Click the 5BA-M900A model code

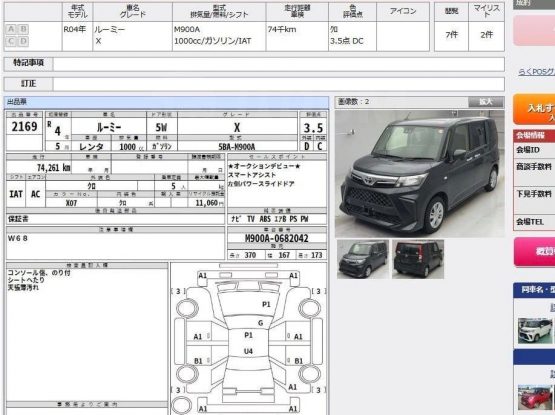click(x=237, y=147)
